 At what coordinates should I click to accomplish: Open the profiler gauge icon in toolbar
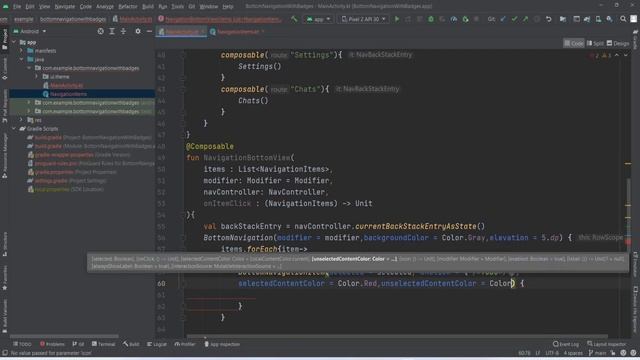click(453, 19)
